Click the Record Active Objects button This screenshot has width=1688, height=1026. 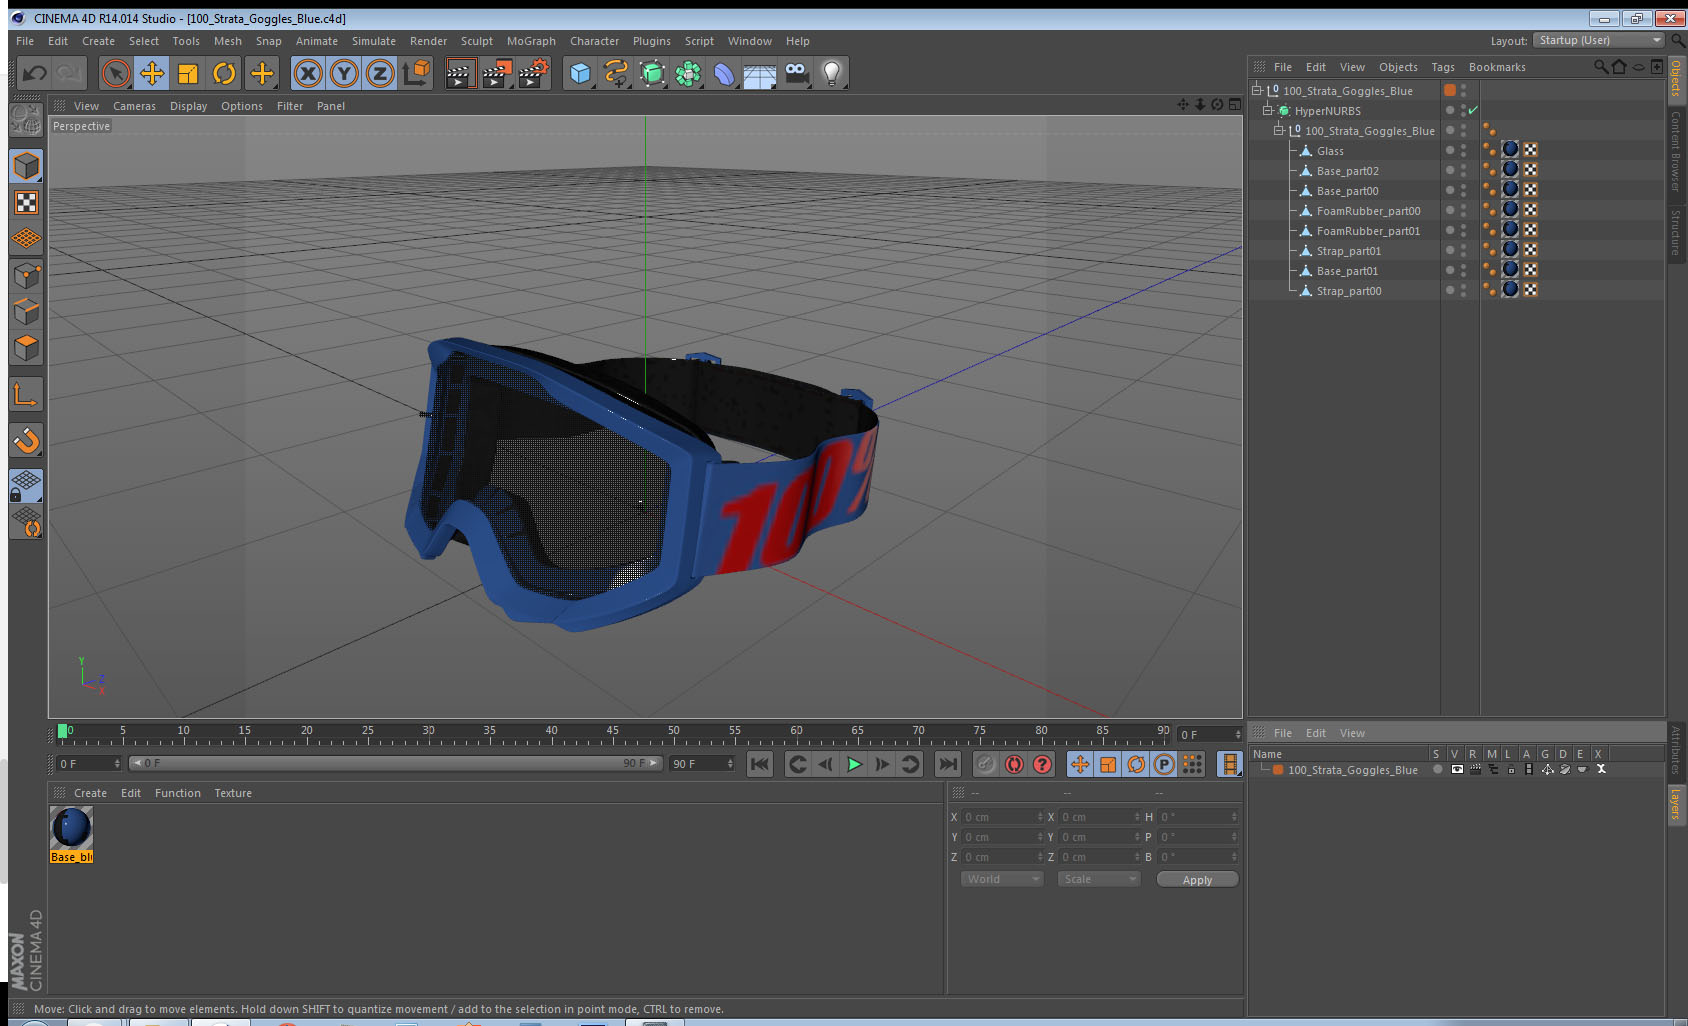[986, 764]
